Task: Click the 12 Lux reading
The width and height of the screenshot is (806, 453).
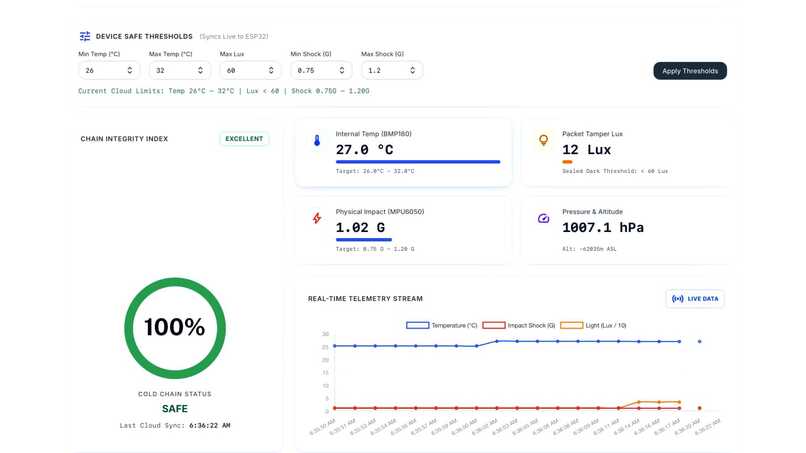Action: (x=587, y=150)
